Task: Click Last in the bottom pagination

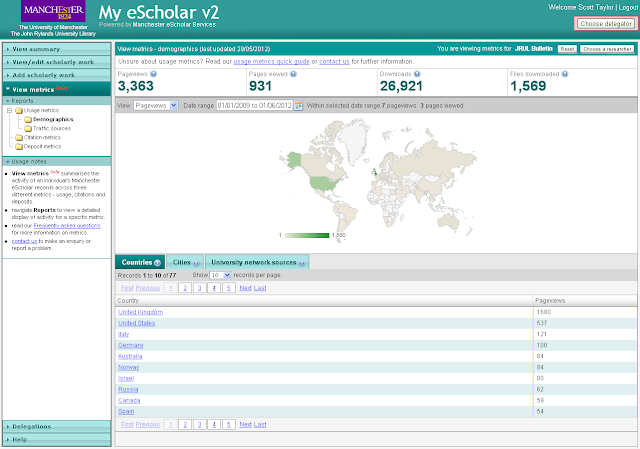Action: 260,425
